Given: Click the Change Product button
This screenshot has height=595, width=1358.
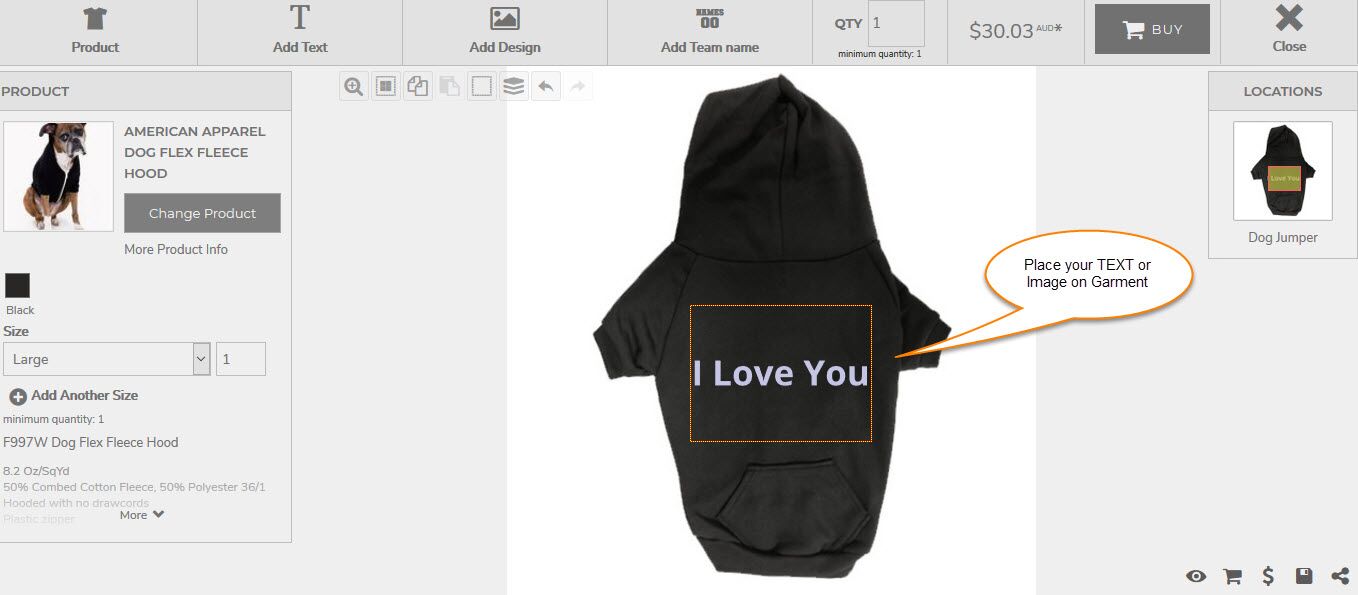Looking at the screenshot, I should [201, 212].
